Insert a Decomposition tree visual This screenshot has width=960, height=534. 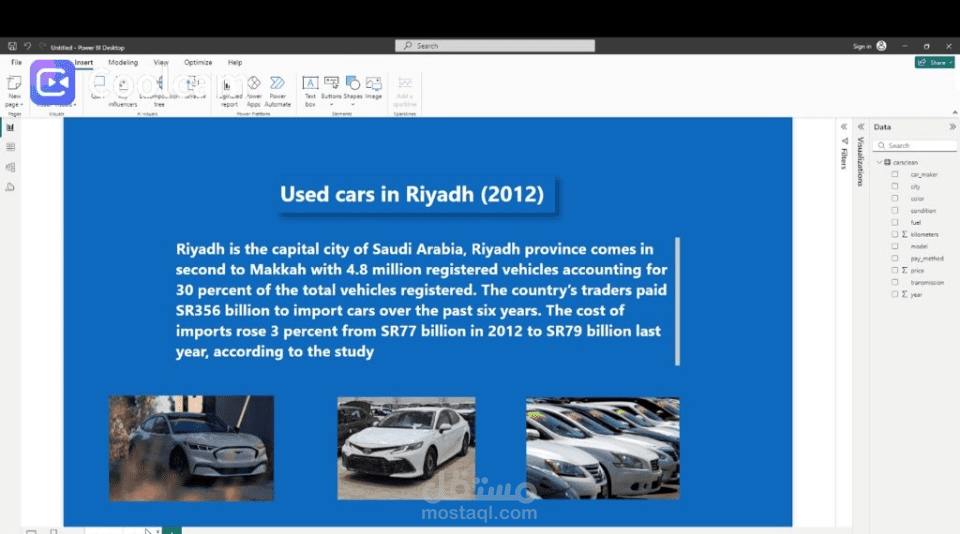pyautogui.click(x=159, y=91)
